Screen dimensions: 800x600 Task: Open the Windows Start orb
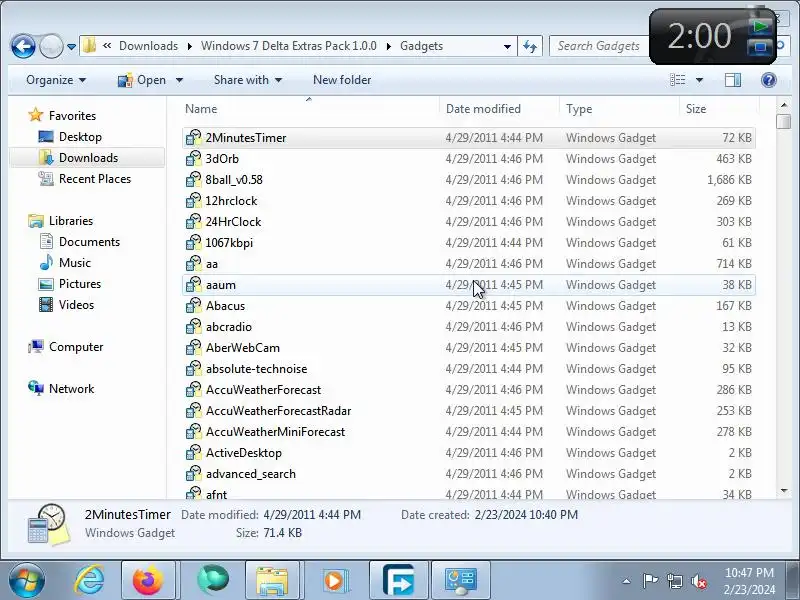click(26, 581)
